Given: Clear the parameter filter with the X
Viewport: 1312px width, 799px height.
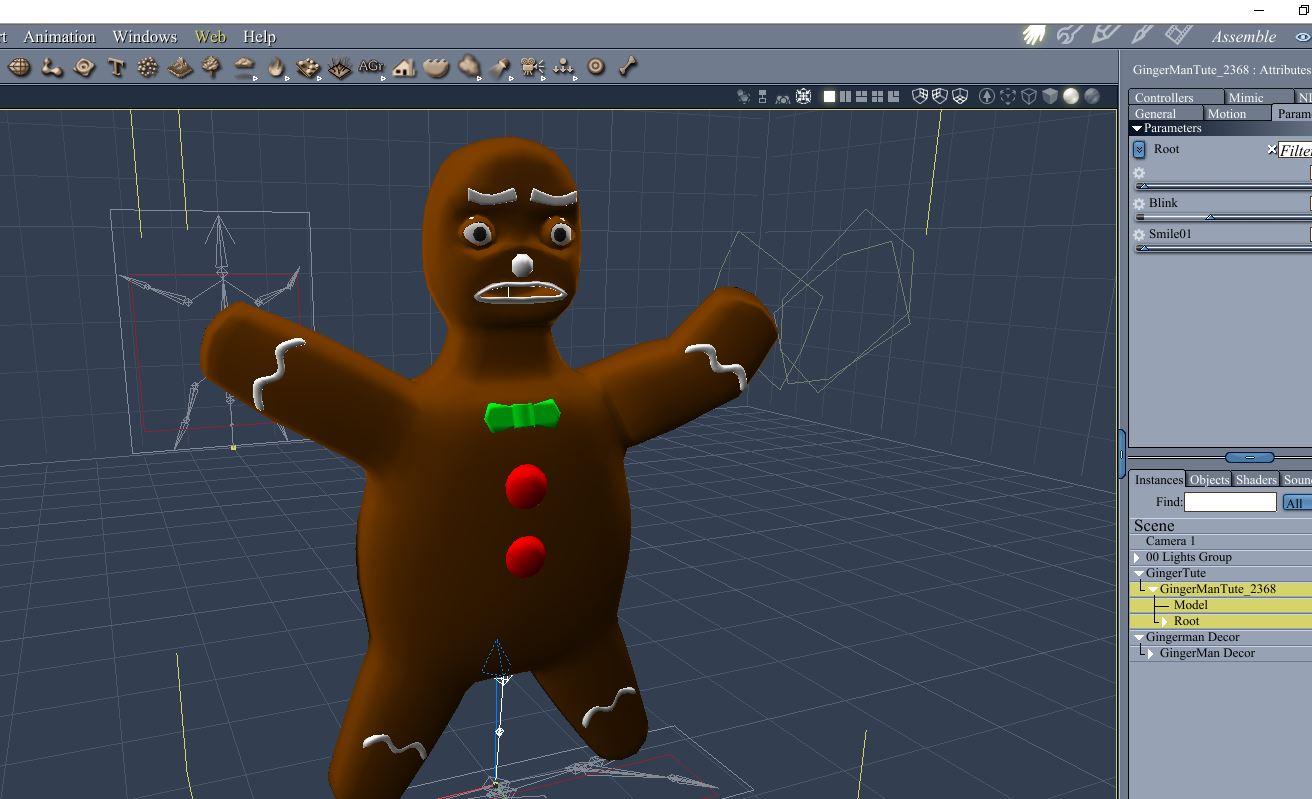Looking at the screenshot, I should coord(1272,150).
